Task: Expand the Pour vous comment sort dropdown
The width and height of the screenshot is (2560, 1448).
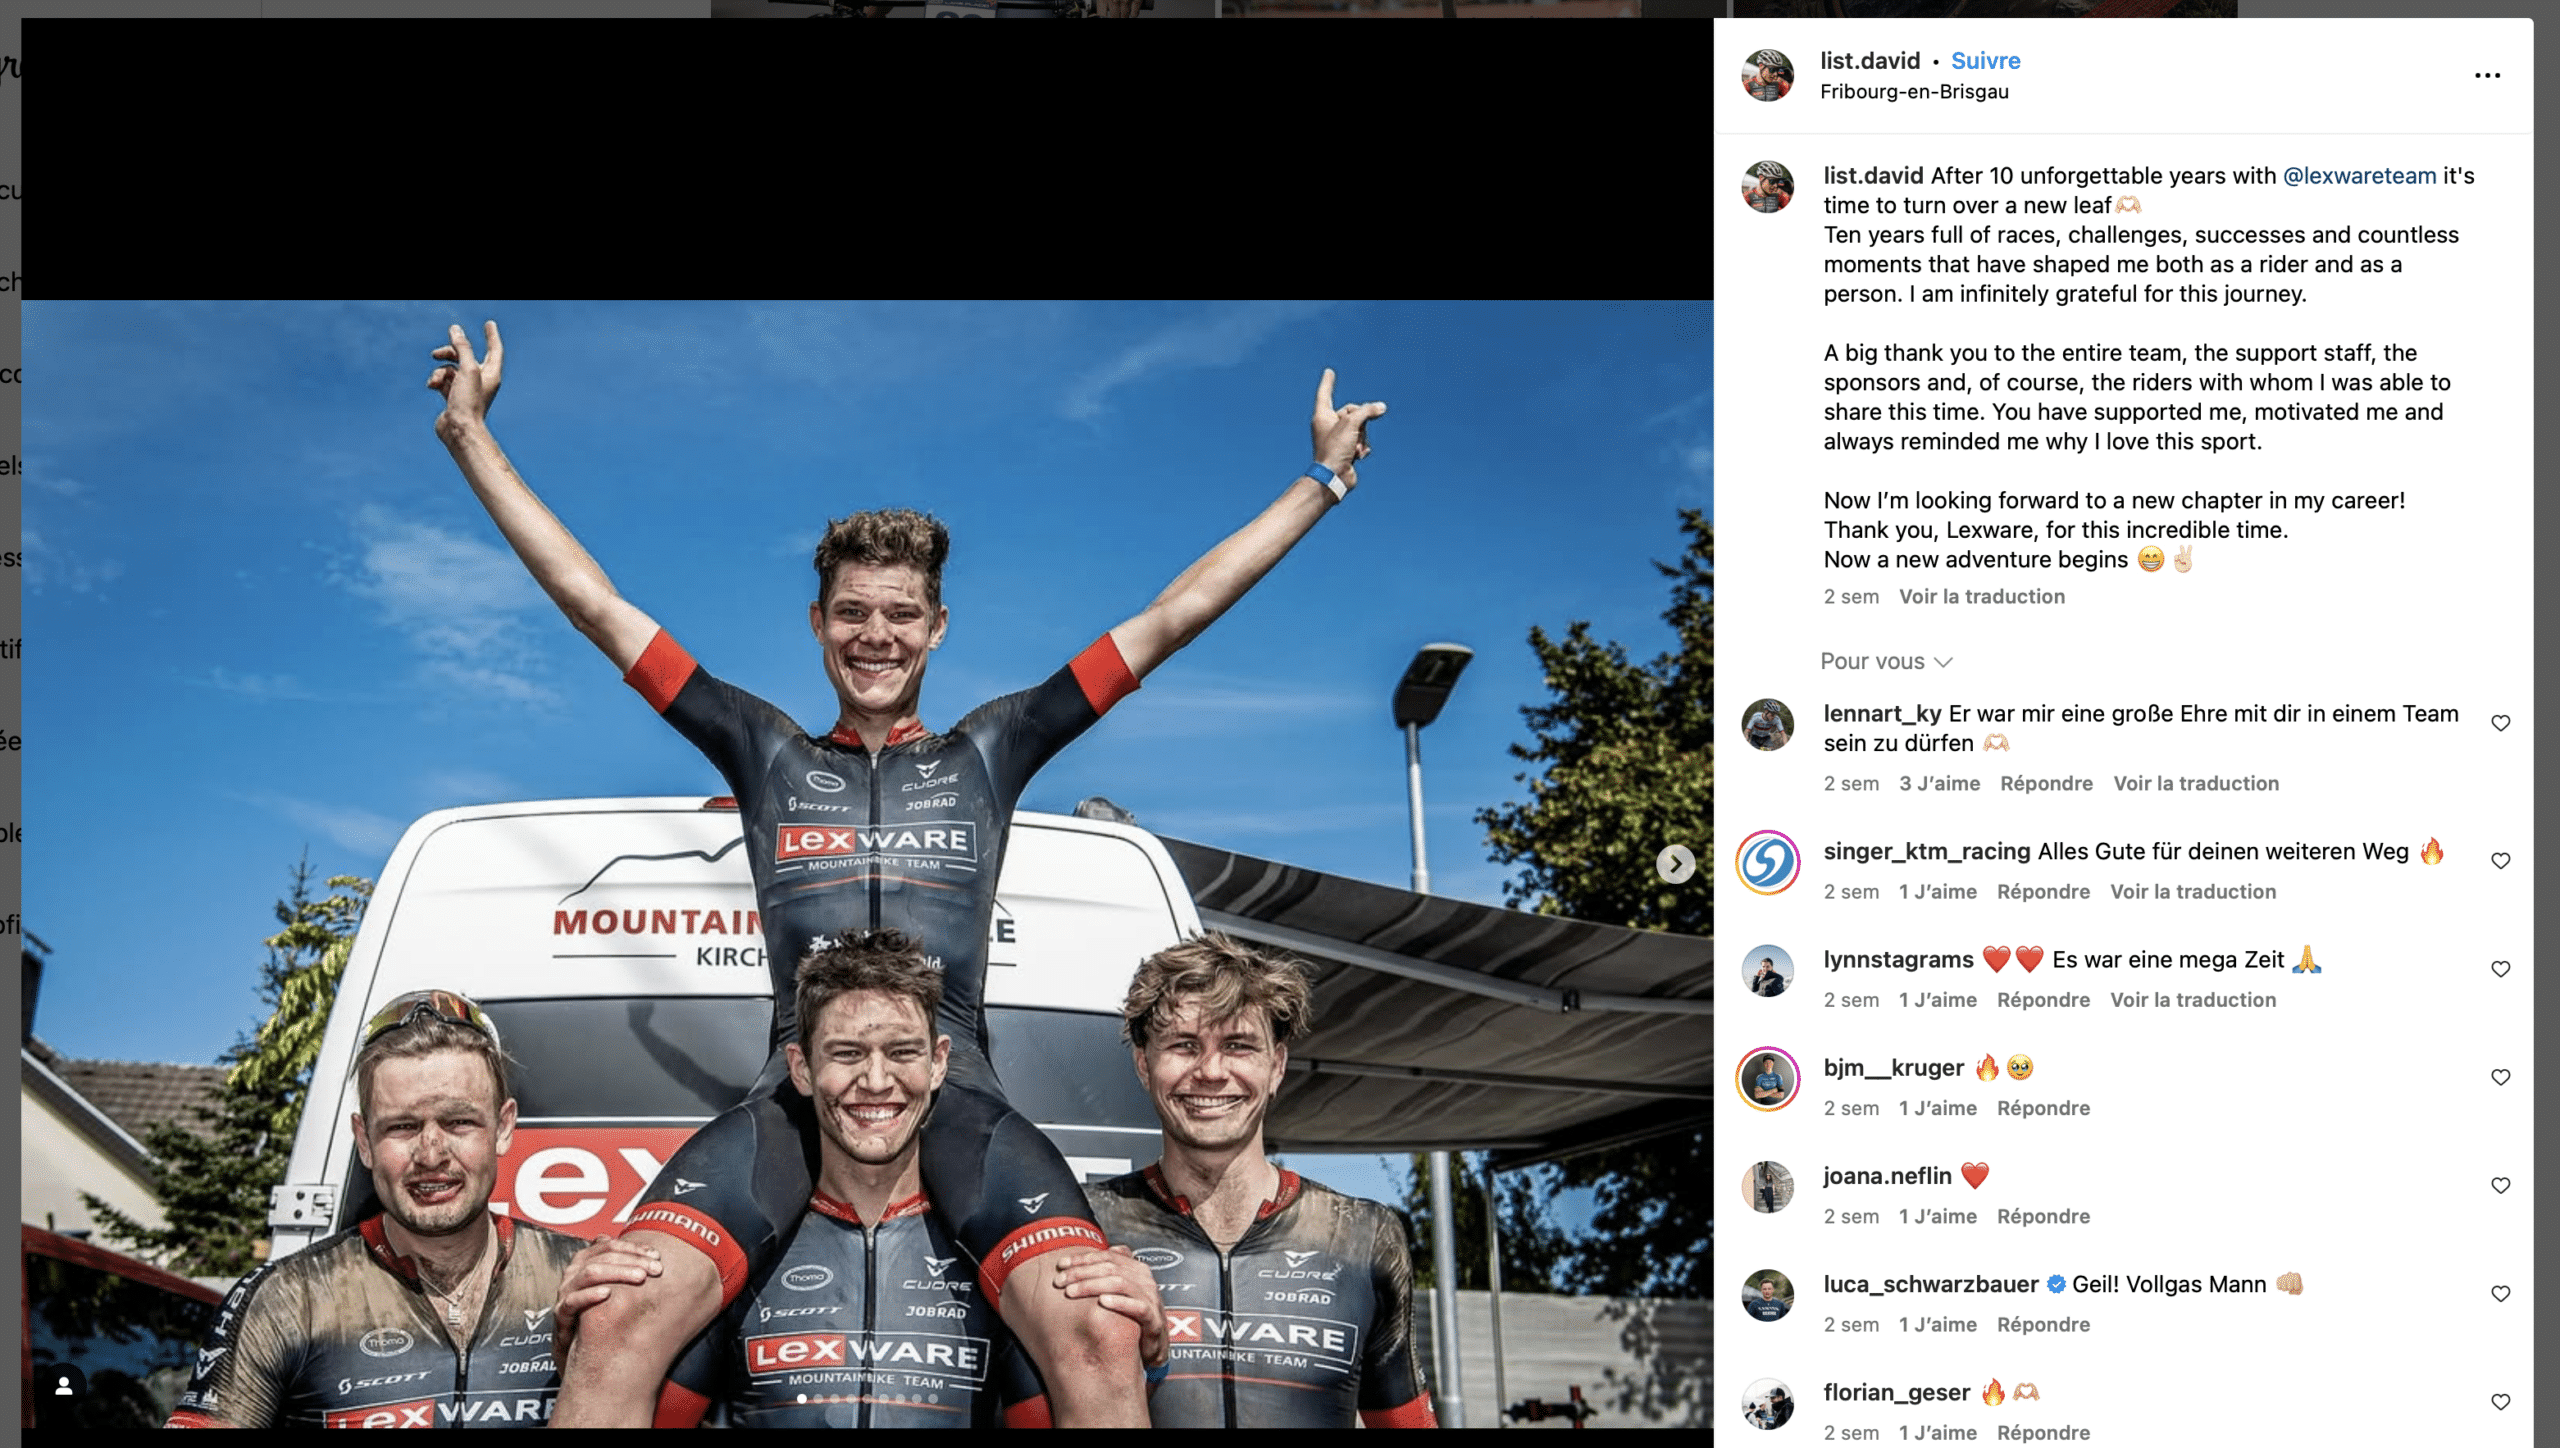Action: coord(1886,661)
